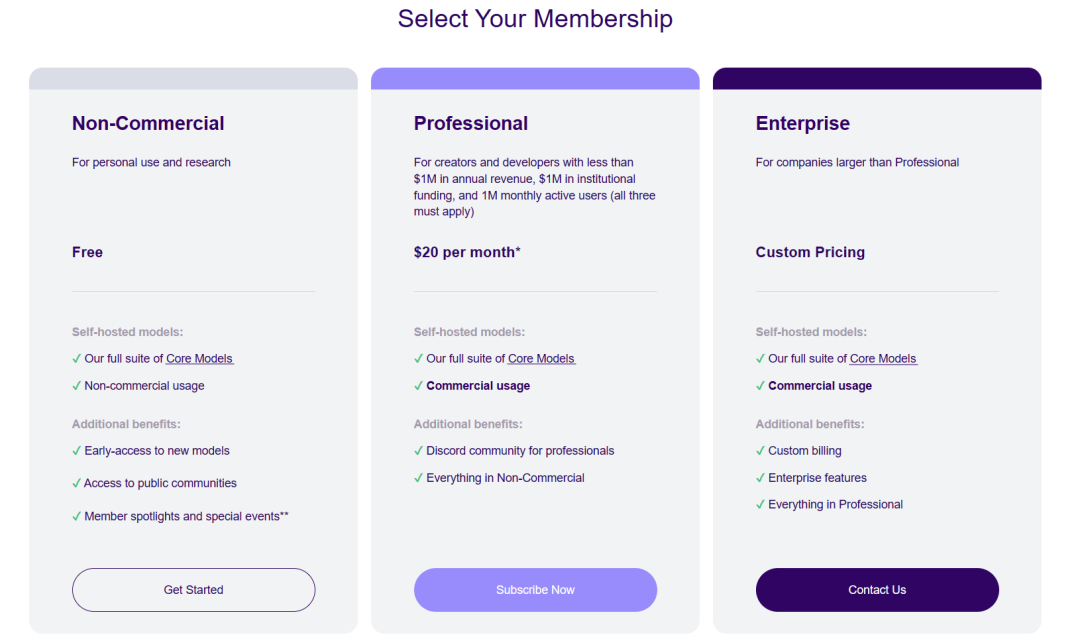1080x641 pixels.
Task: Click the $20 per month price text
Action: coord(467,253)
